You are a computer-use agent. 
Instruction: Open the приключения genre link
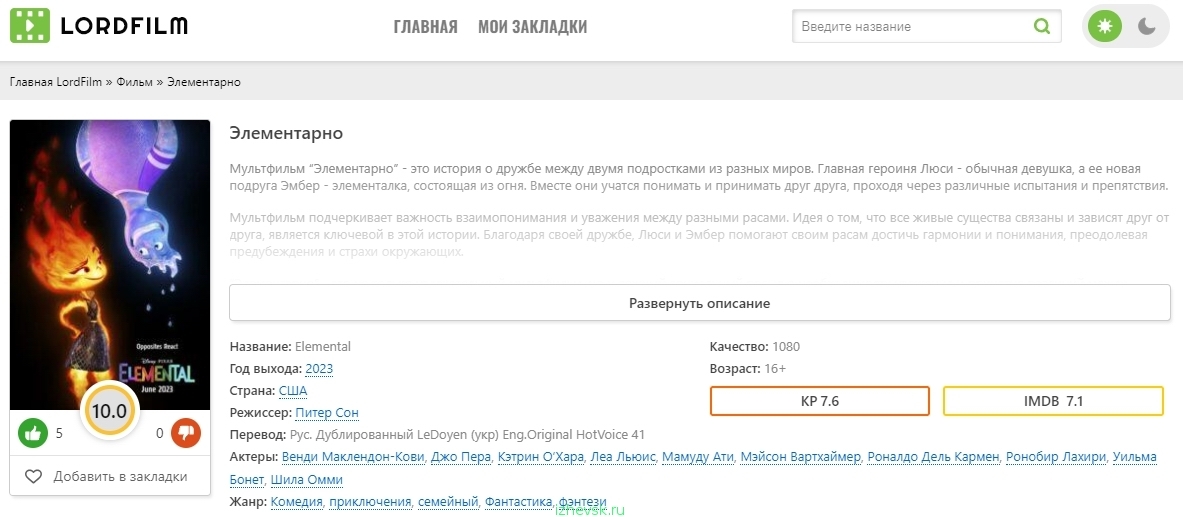(x=370, y=501)
